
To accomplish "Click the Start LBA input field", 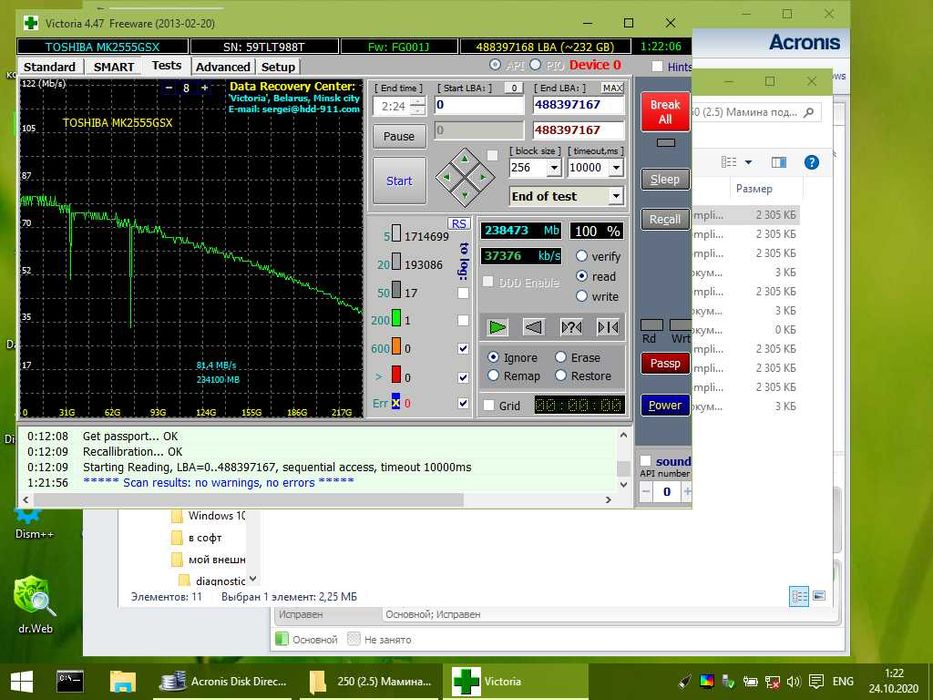I will point(479,105).
